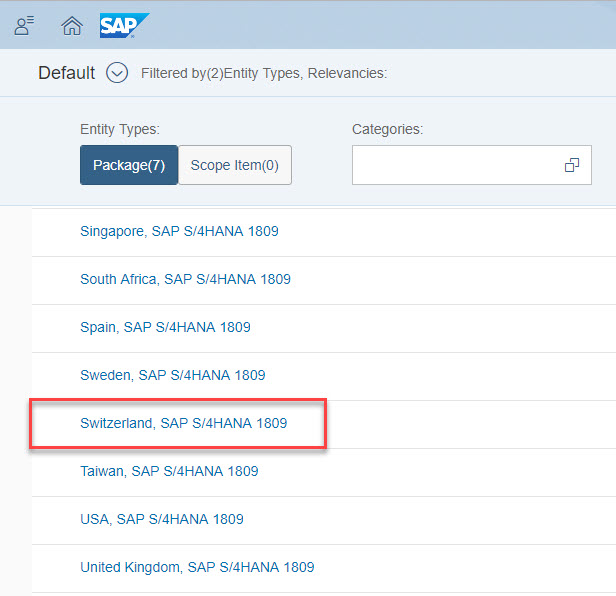Screen dimensions: 616x596
Task: Open Sweden, SAP S/4HANA 1809 package
Action: coord(172,375)
